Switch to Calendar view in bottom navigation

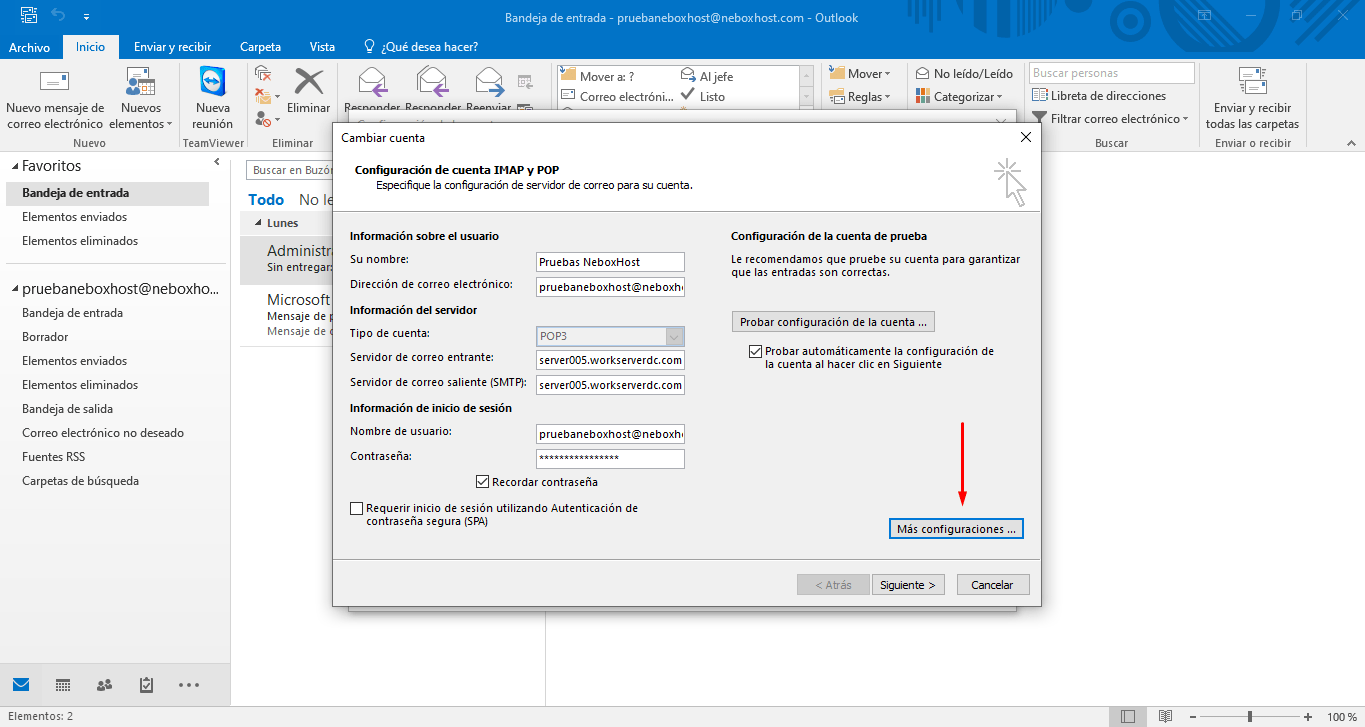(62, 685)
